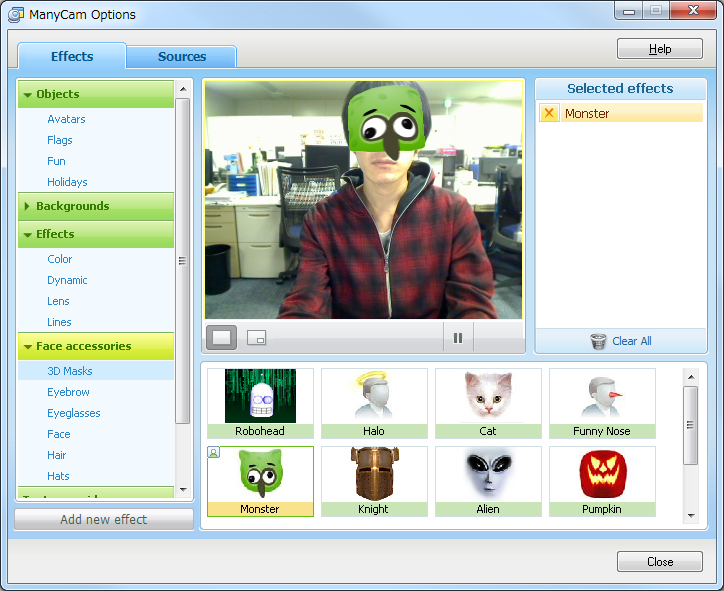The image size is (724, 591).
Task: Pause the webcam preview
Action: coord(458,338)
